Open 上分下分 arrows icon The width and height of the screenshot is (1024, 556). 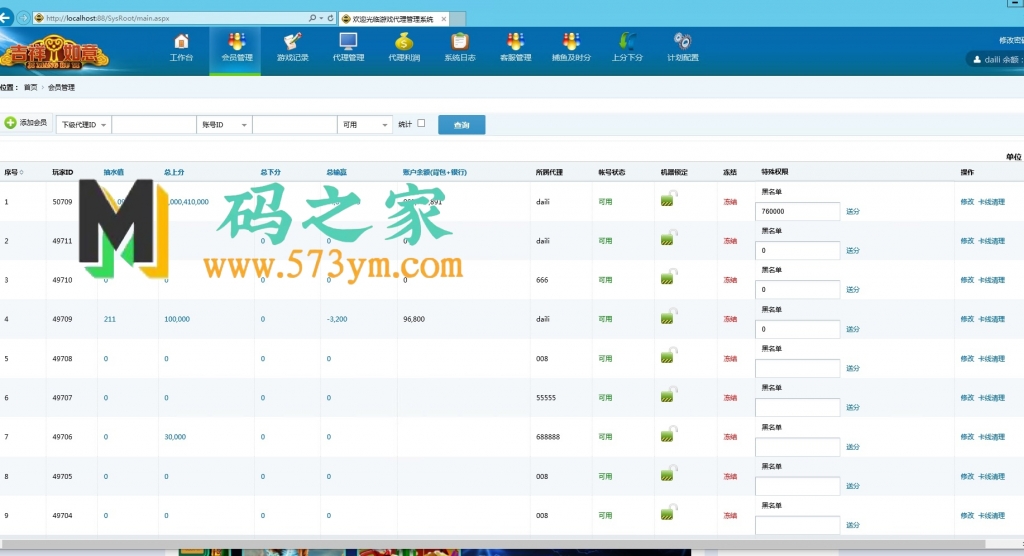click(627, 42)
